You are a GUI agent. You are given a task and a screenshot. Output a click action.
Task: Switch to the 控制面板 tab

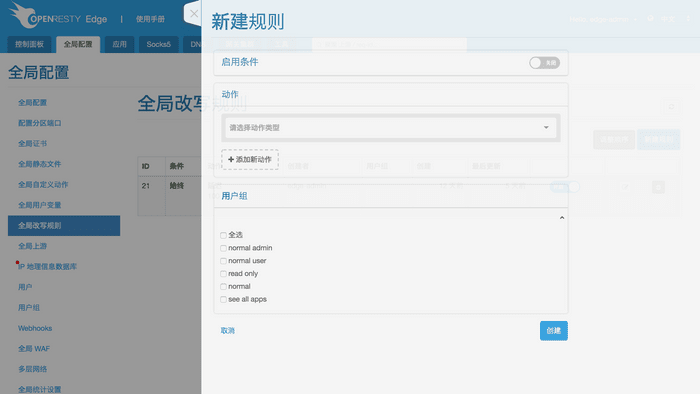[x=29, y=44]
